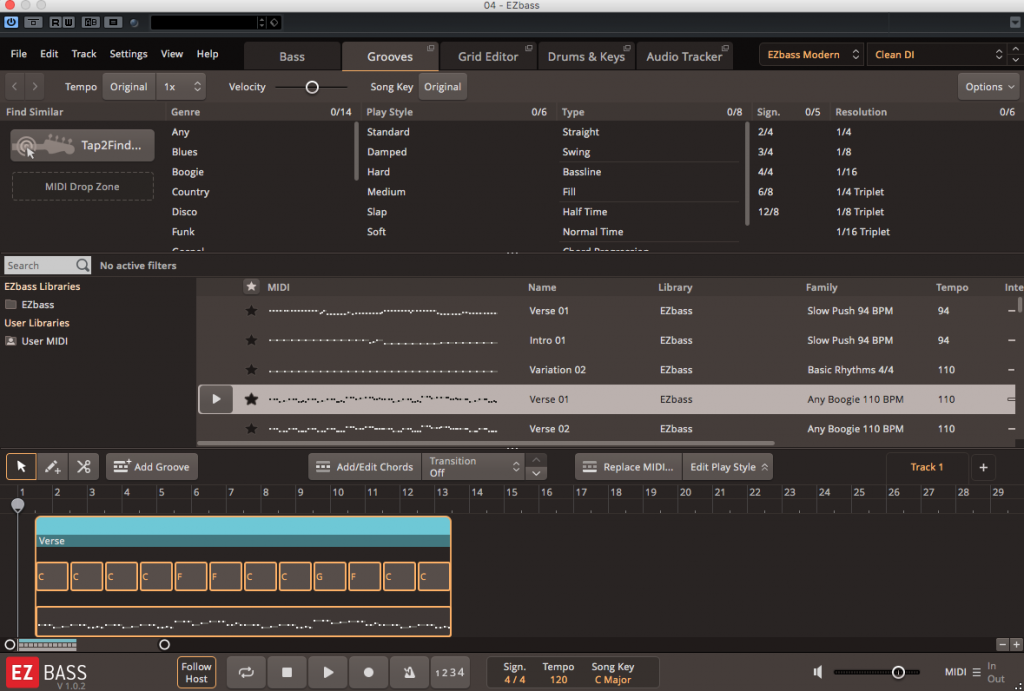Toggle the metronome

(x=409, y=672)
